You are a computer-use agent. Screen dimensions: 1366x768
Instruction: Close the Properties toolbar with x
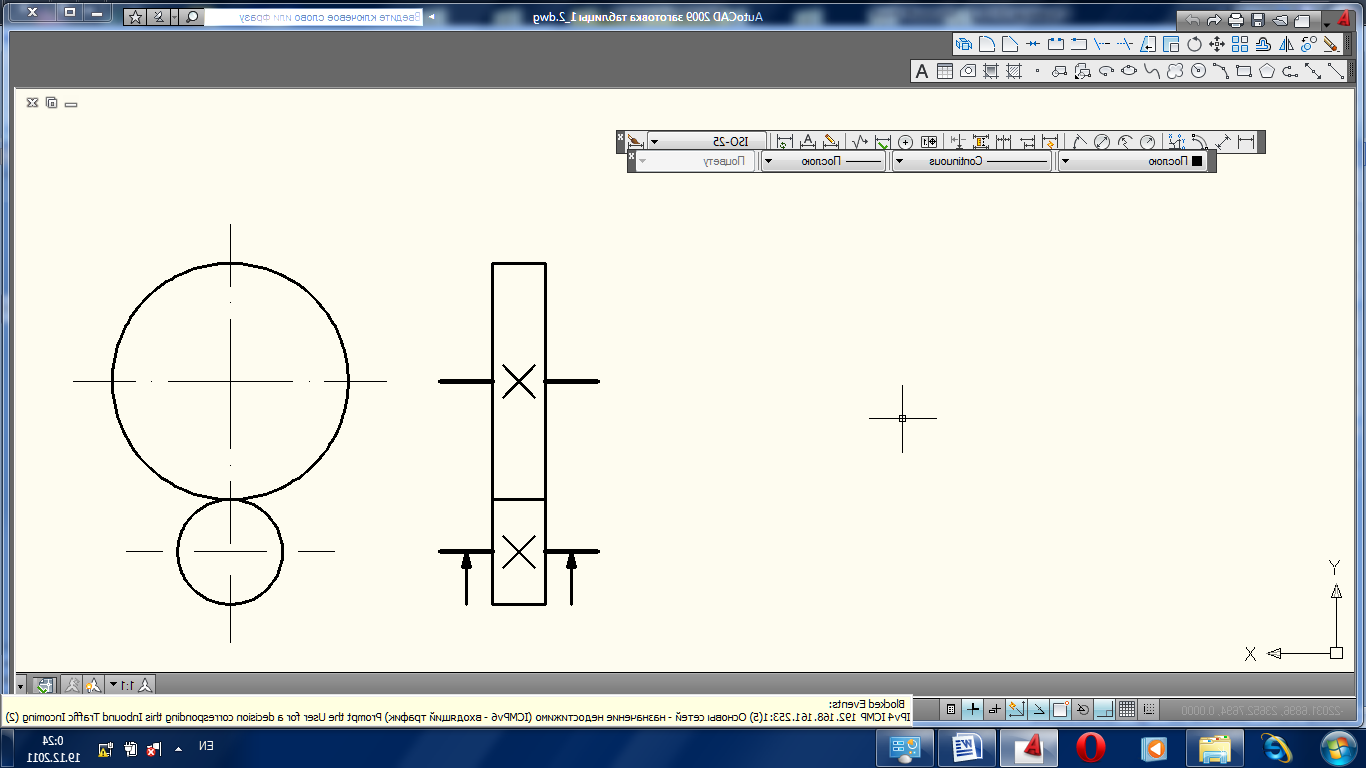[631, 157]
